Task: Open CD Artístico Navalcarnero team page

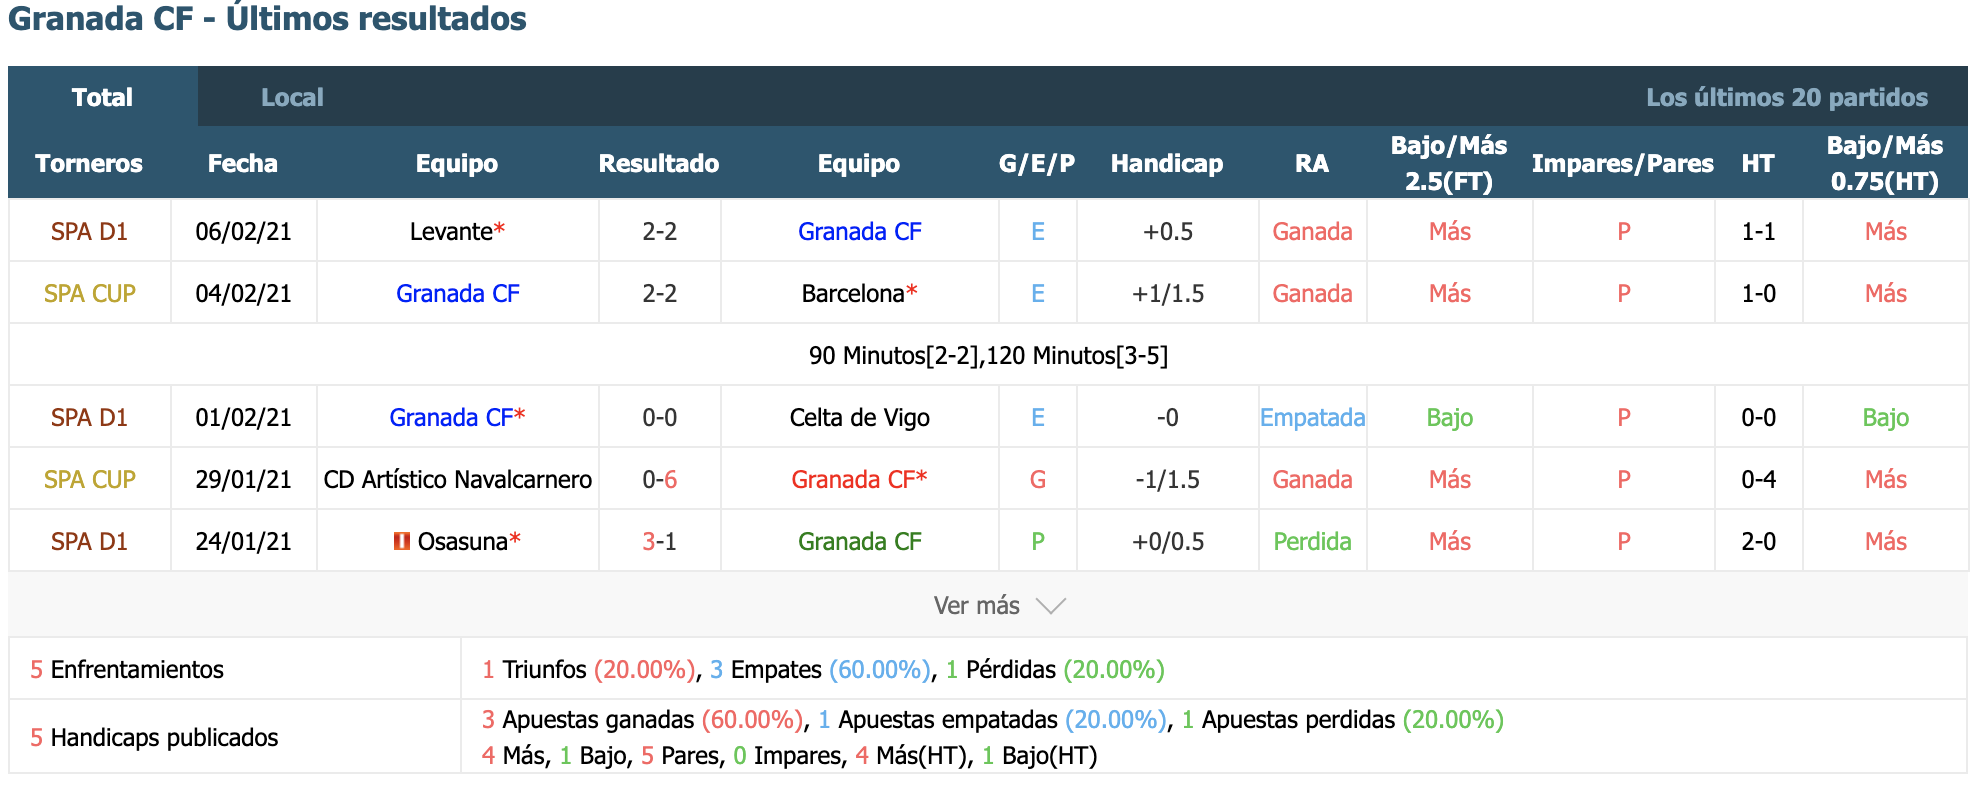Action: [458, 479]
